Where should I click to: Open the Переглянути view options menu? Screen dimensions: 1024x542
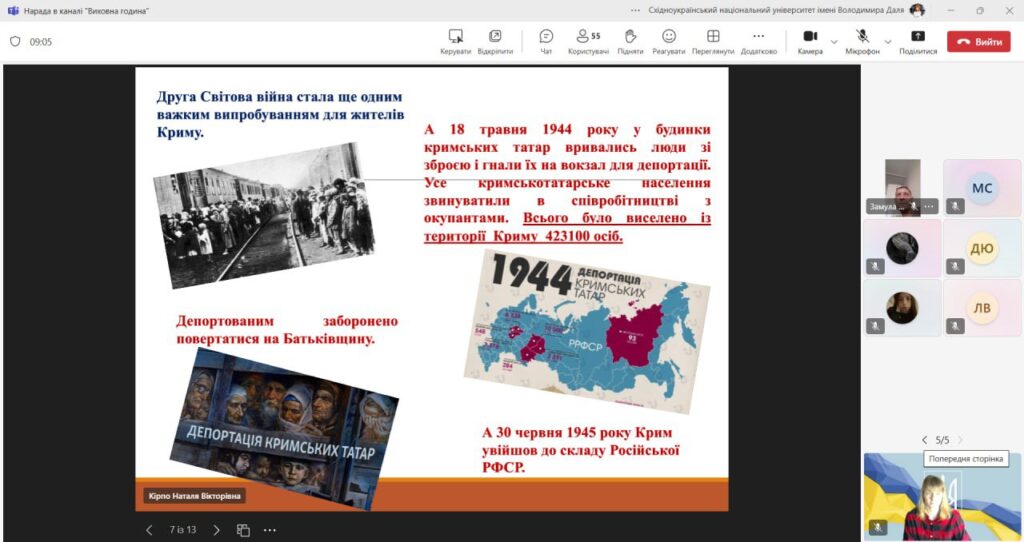pyautogui.click(x=713, y=37)
